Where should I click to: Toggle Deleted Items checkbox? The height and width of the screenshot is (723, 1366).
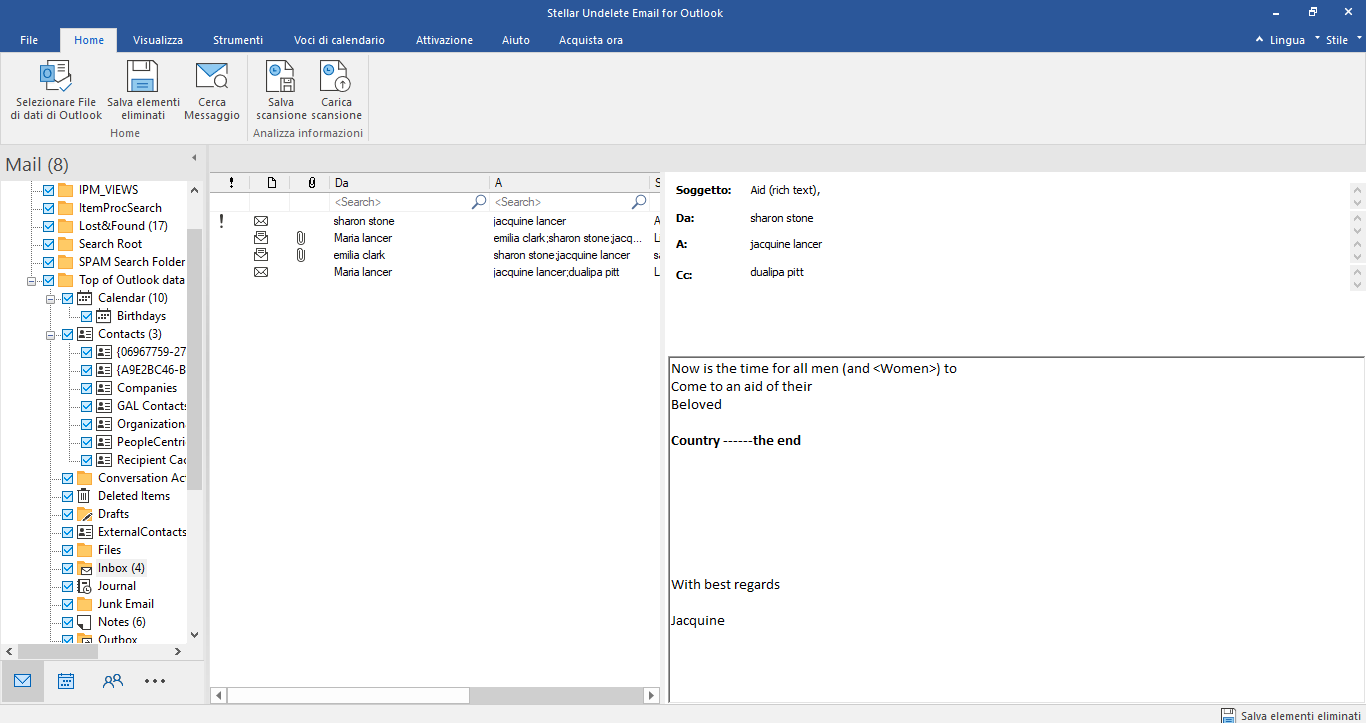coord(67,496)
